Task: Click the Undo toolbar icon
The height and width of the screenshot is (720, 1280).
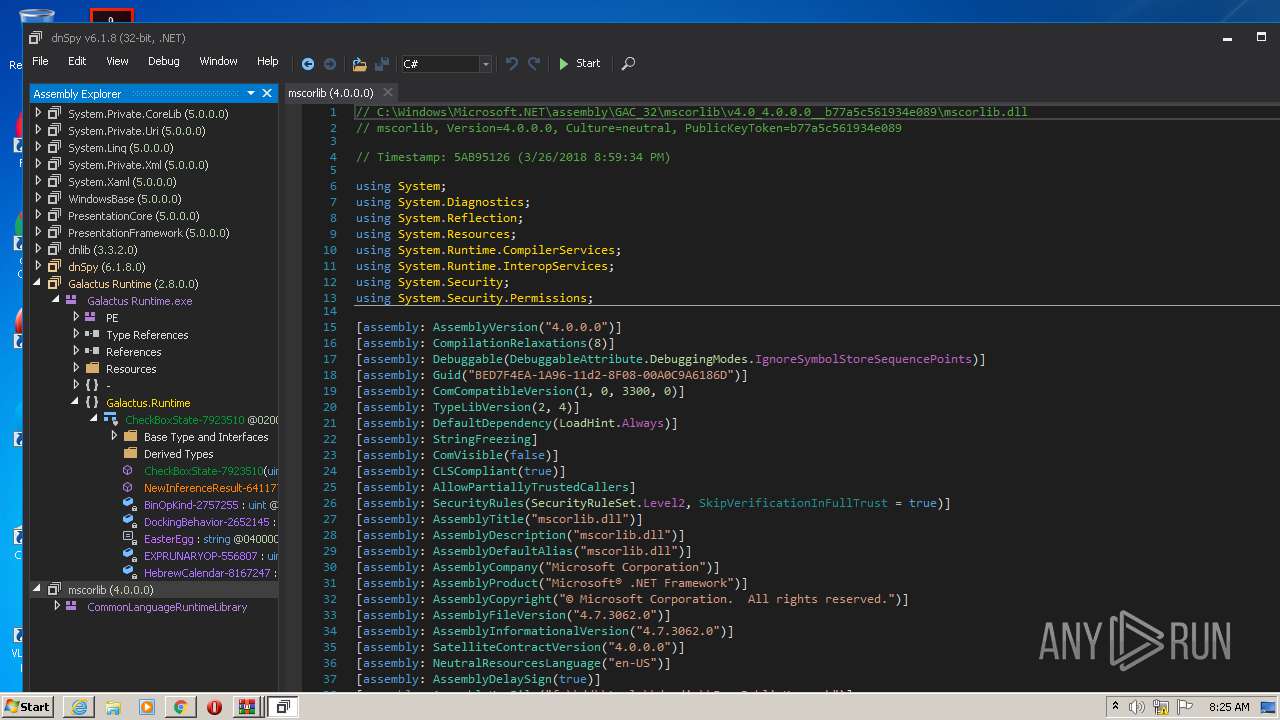Action: point(512,63)
